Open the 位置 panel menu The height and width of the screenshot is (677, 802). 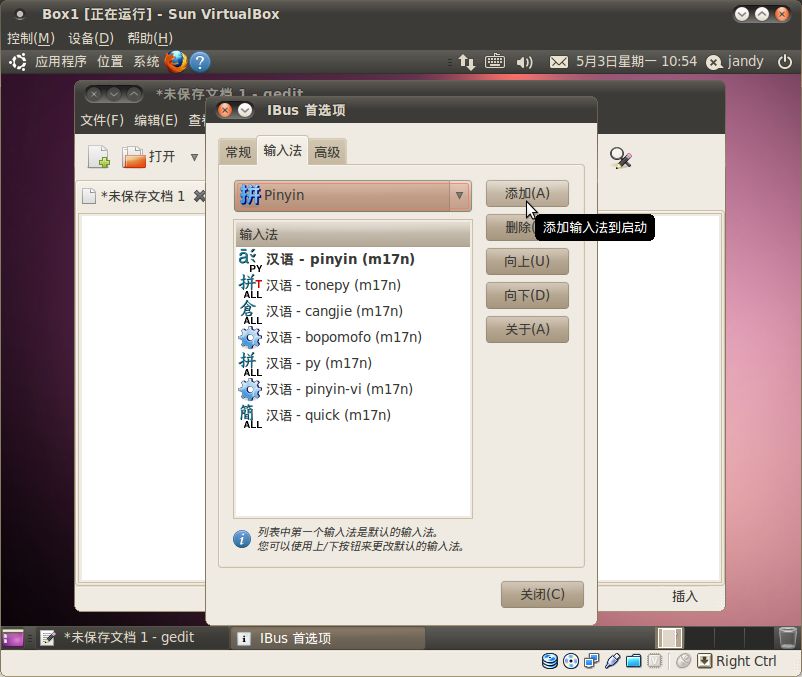pyautogui.click(x=110, y=62)
